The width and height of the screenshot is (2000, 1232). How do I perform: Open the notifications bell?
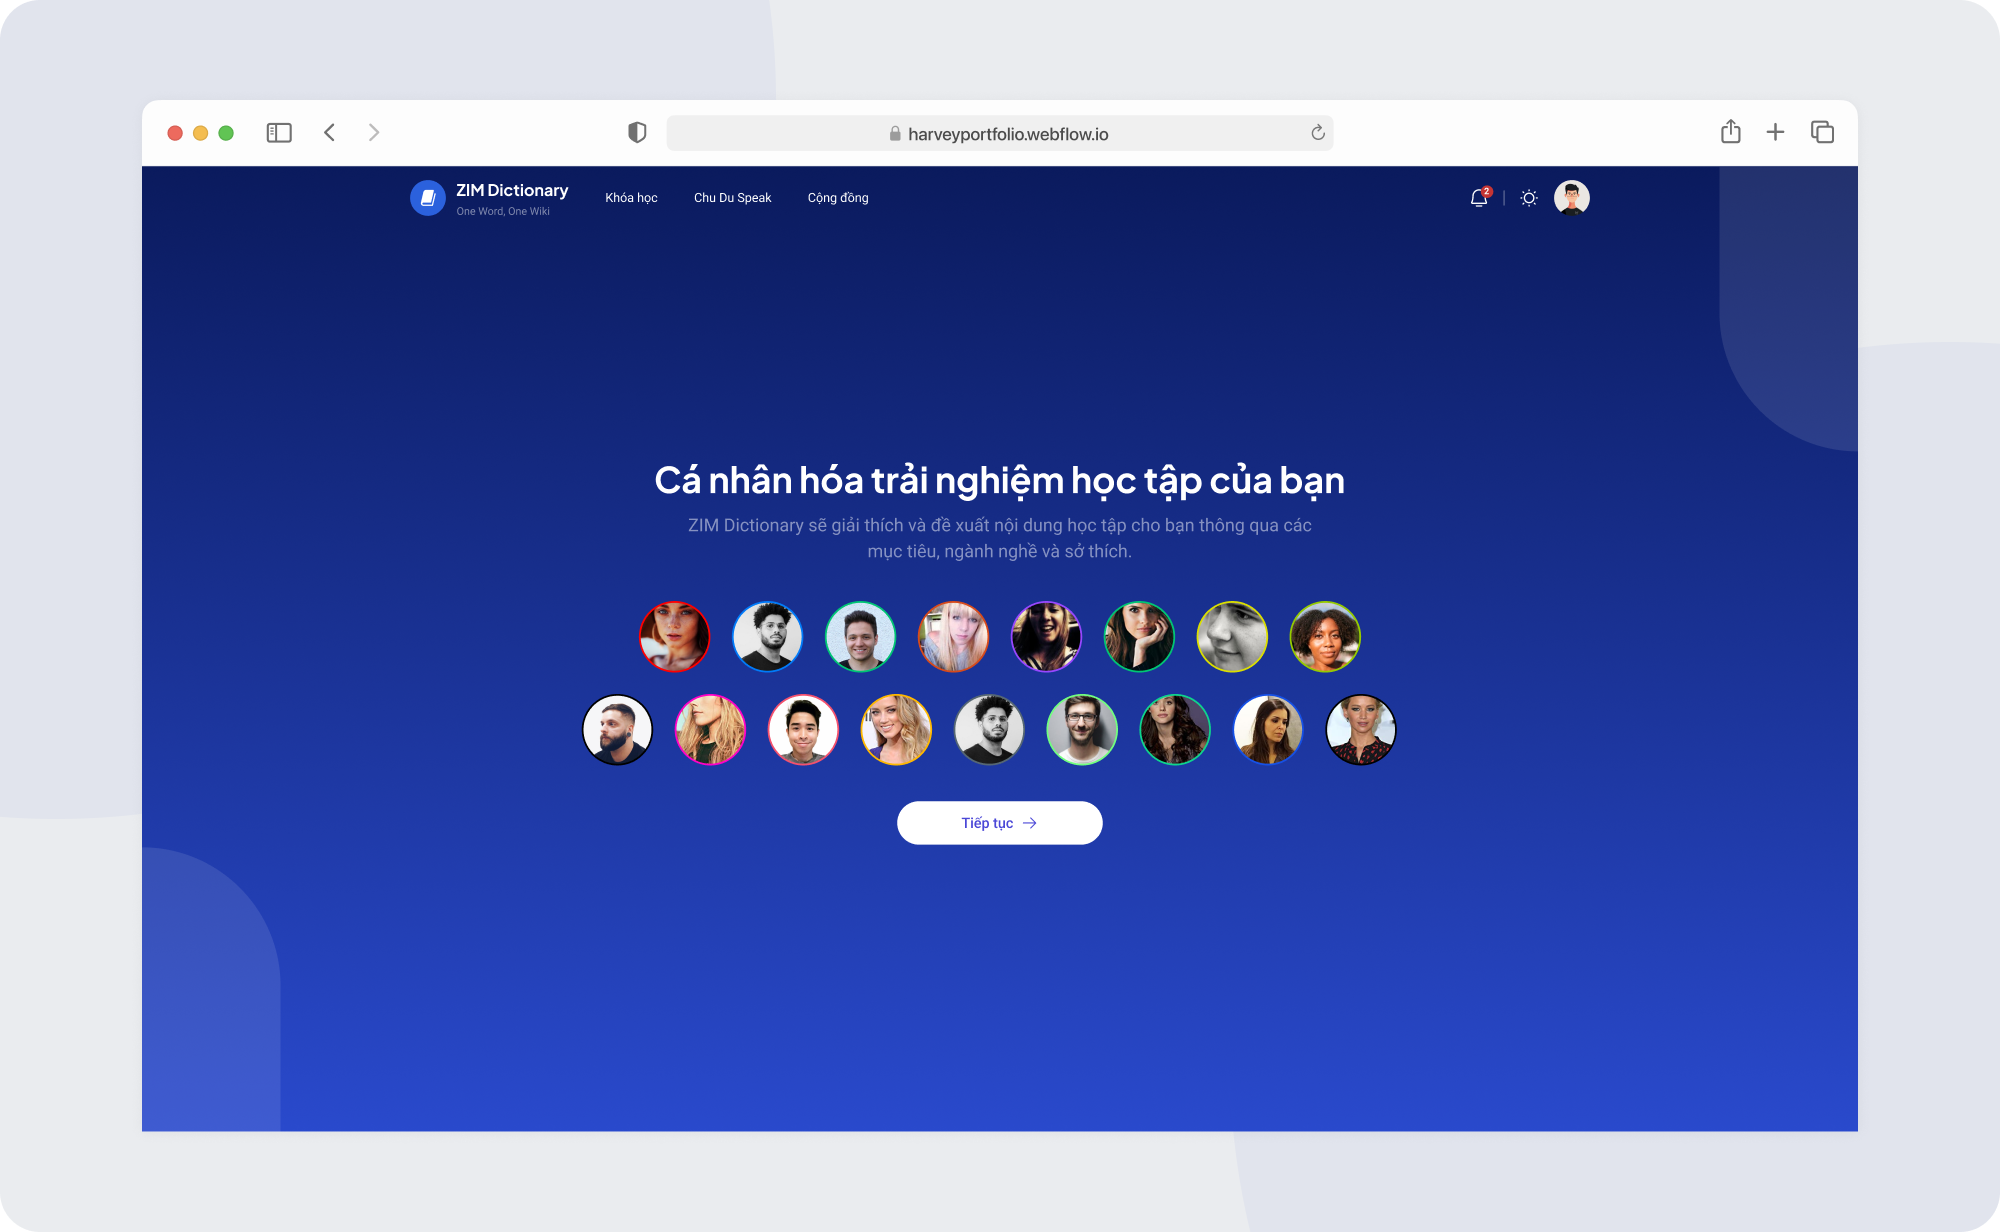[1479, 198]
